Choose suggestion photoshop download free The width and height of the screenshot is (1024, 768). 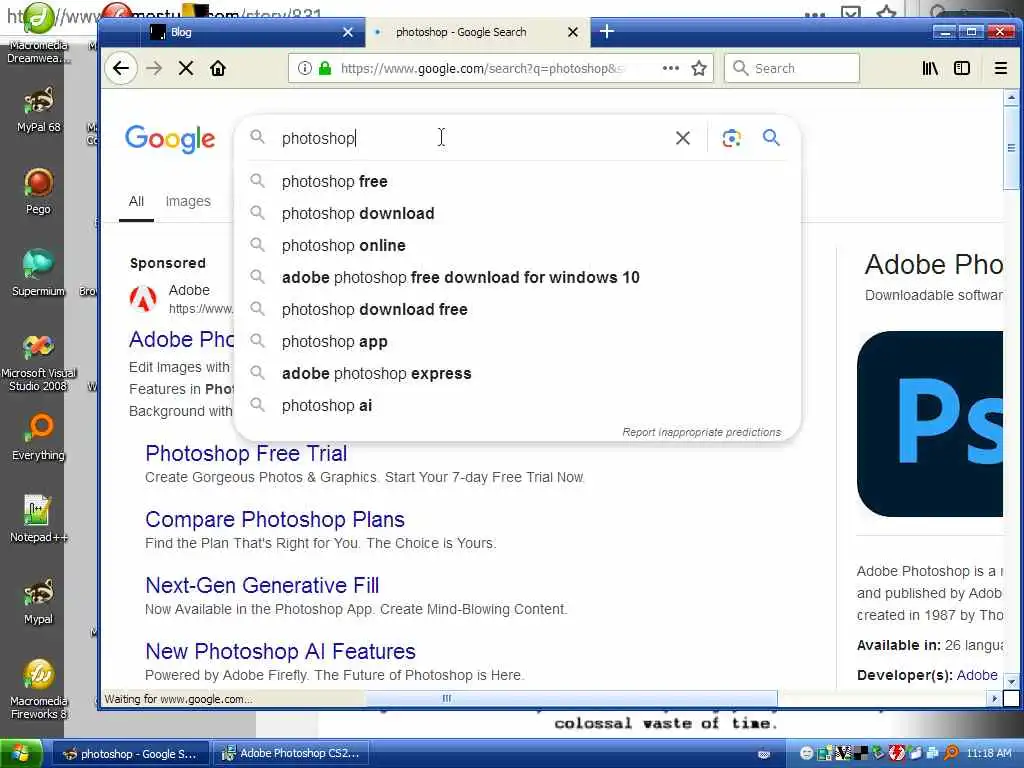tap(516, 309)
